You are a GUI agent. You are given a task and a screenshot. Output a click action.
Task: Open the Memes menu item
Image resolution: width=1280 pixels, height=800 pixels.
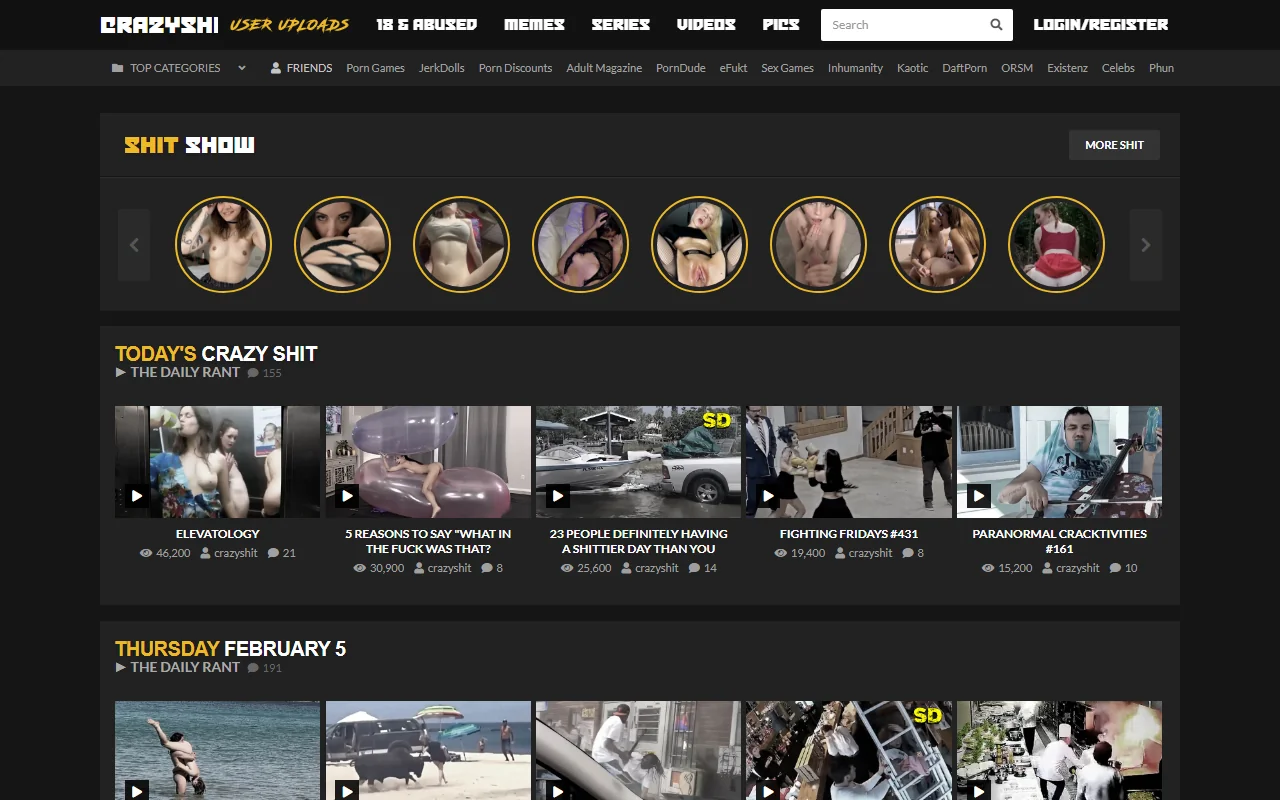click(534, 25)
